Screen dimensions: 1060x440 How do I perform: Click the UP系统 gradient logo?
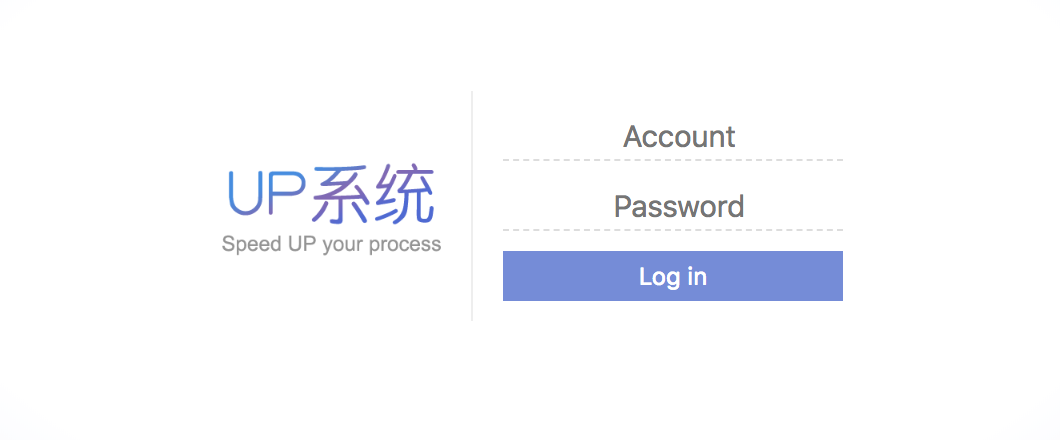(x=331, y=195)
